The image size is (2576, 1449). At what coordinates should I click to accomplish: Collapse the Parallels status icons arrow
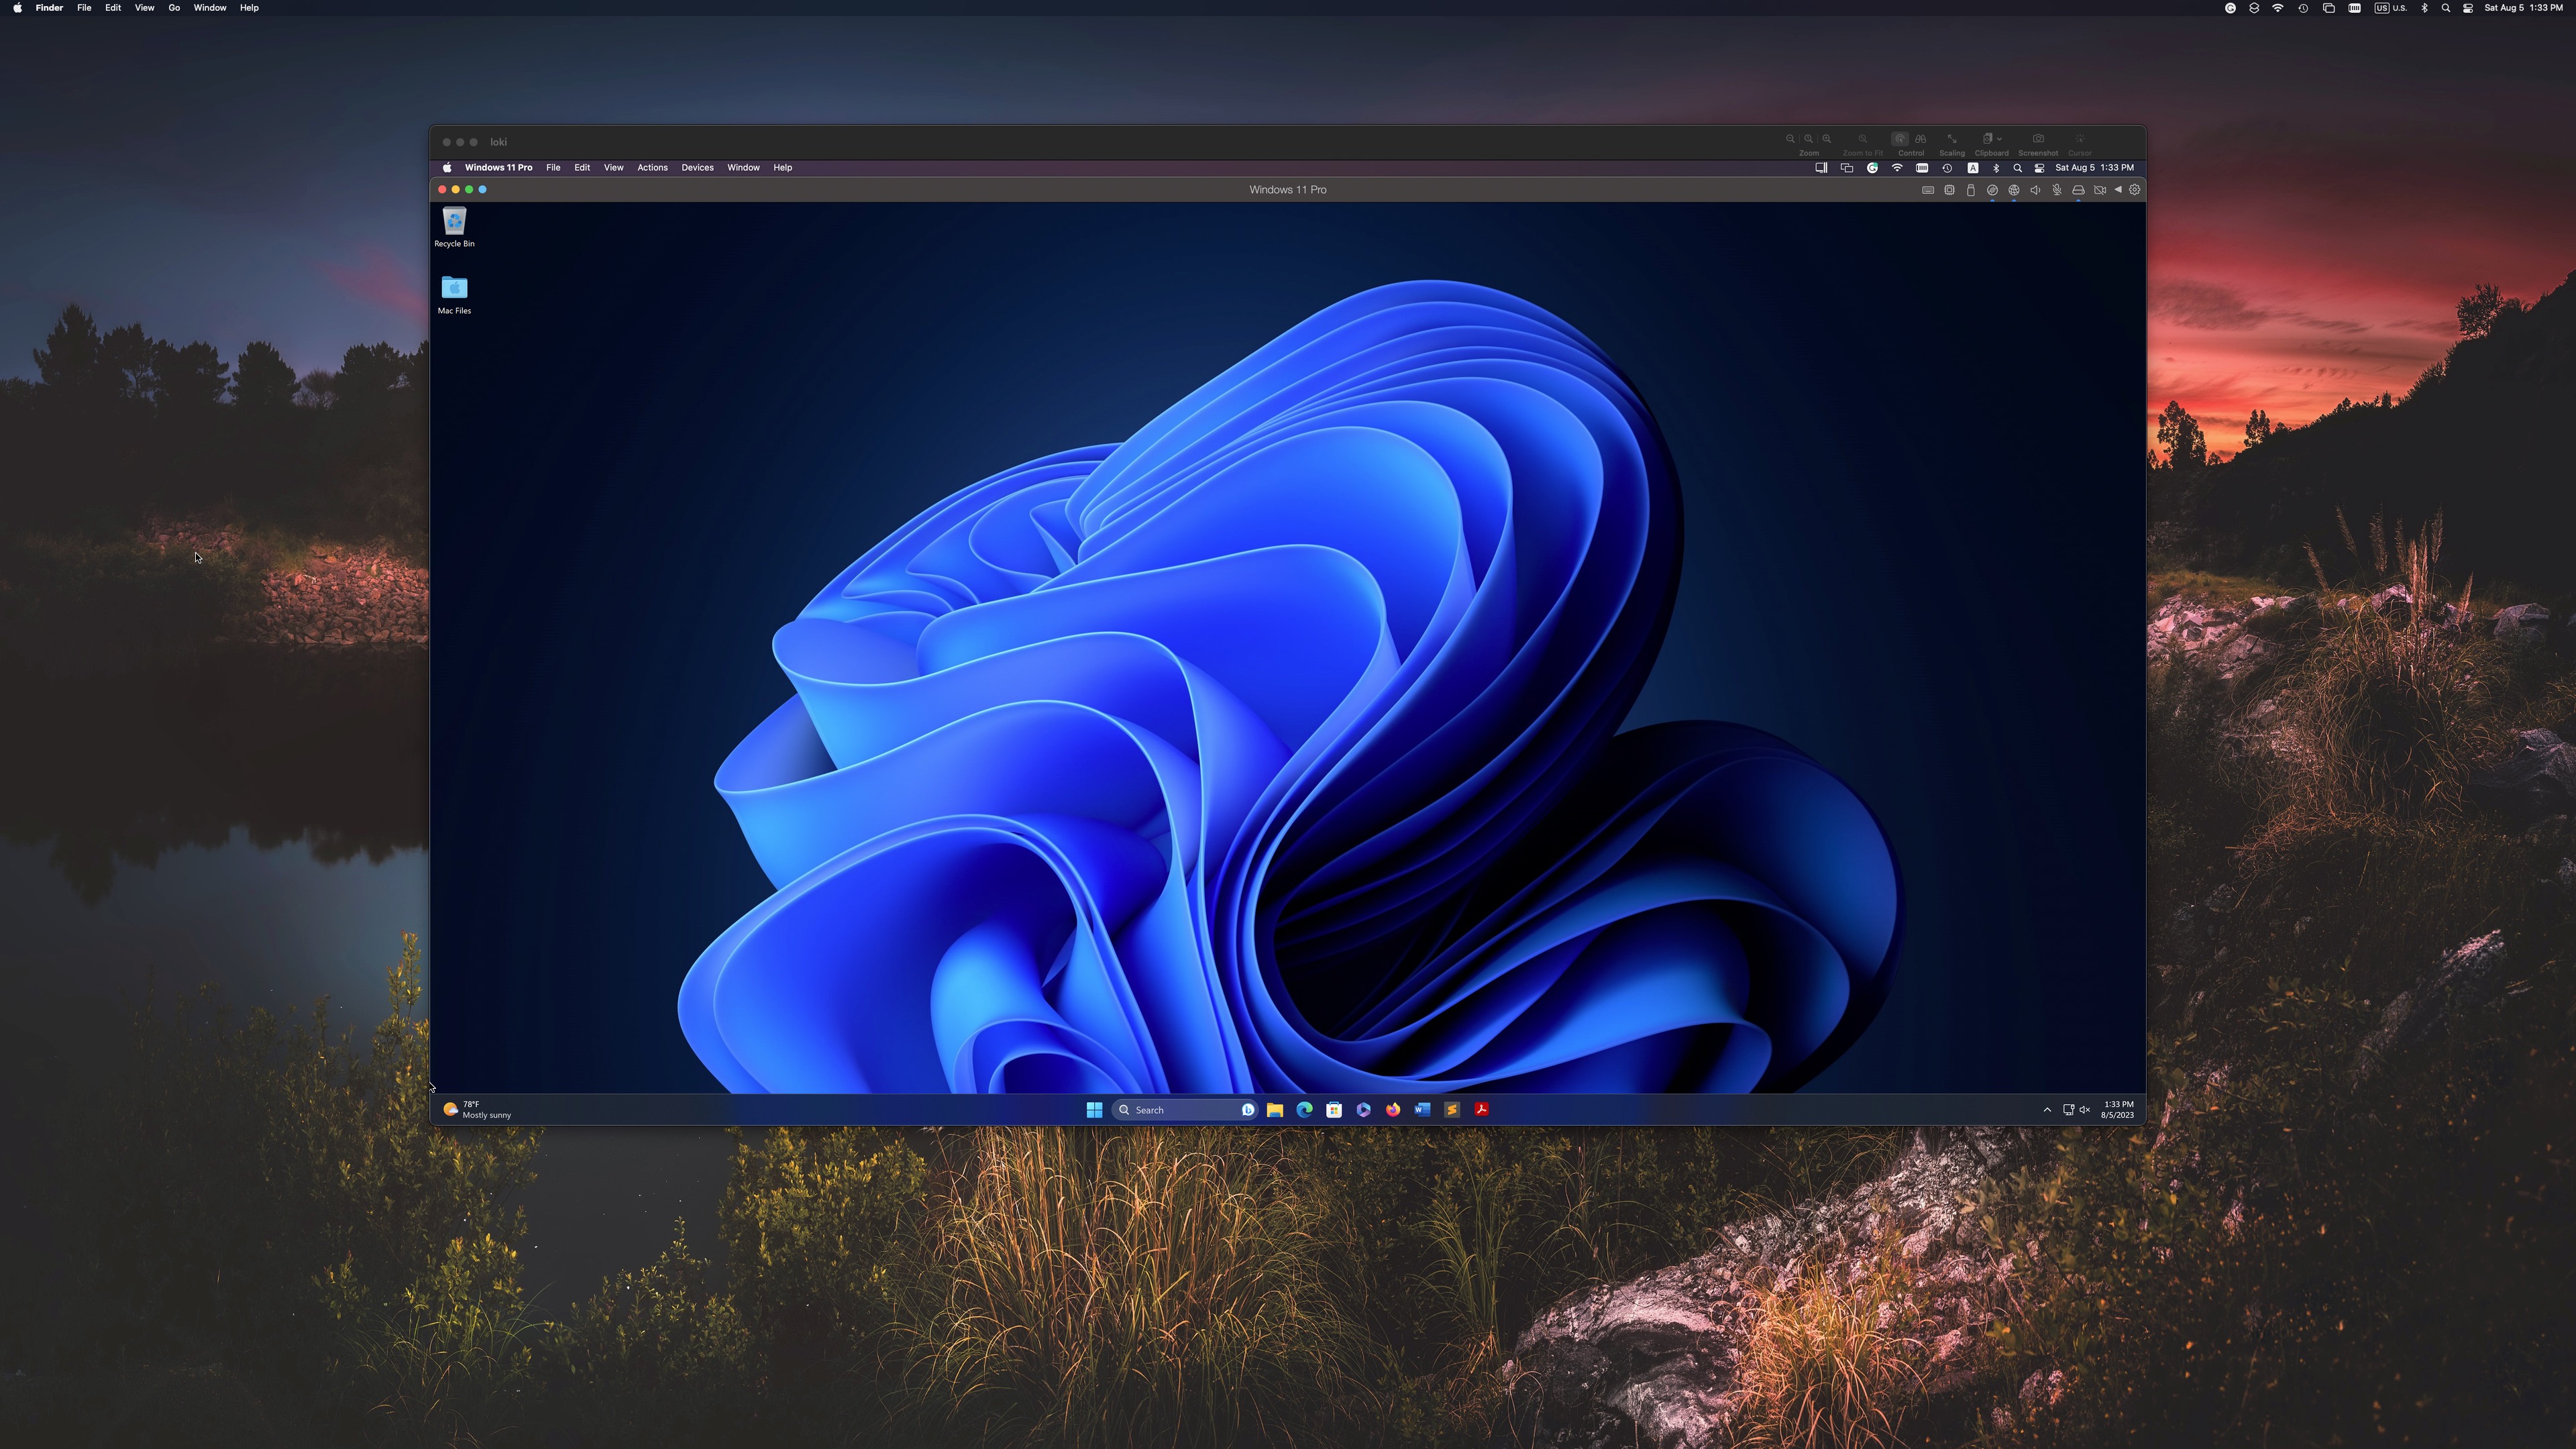point(2118,190)
